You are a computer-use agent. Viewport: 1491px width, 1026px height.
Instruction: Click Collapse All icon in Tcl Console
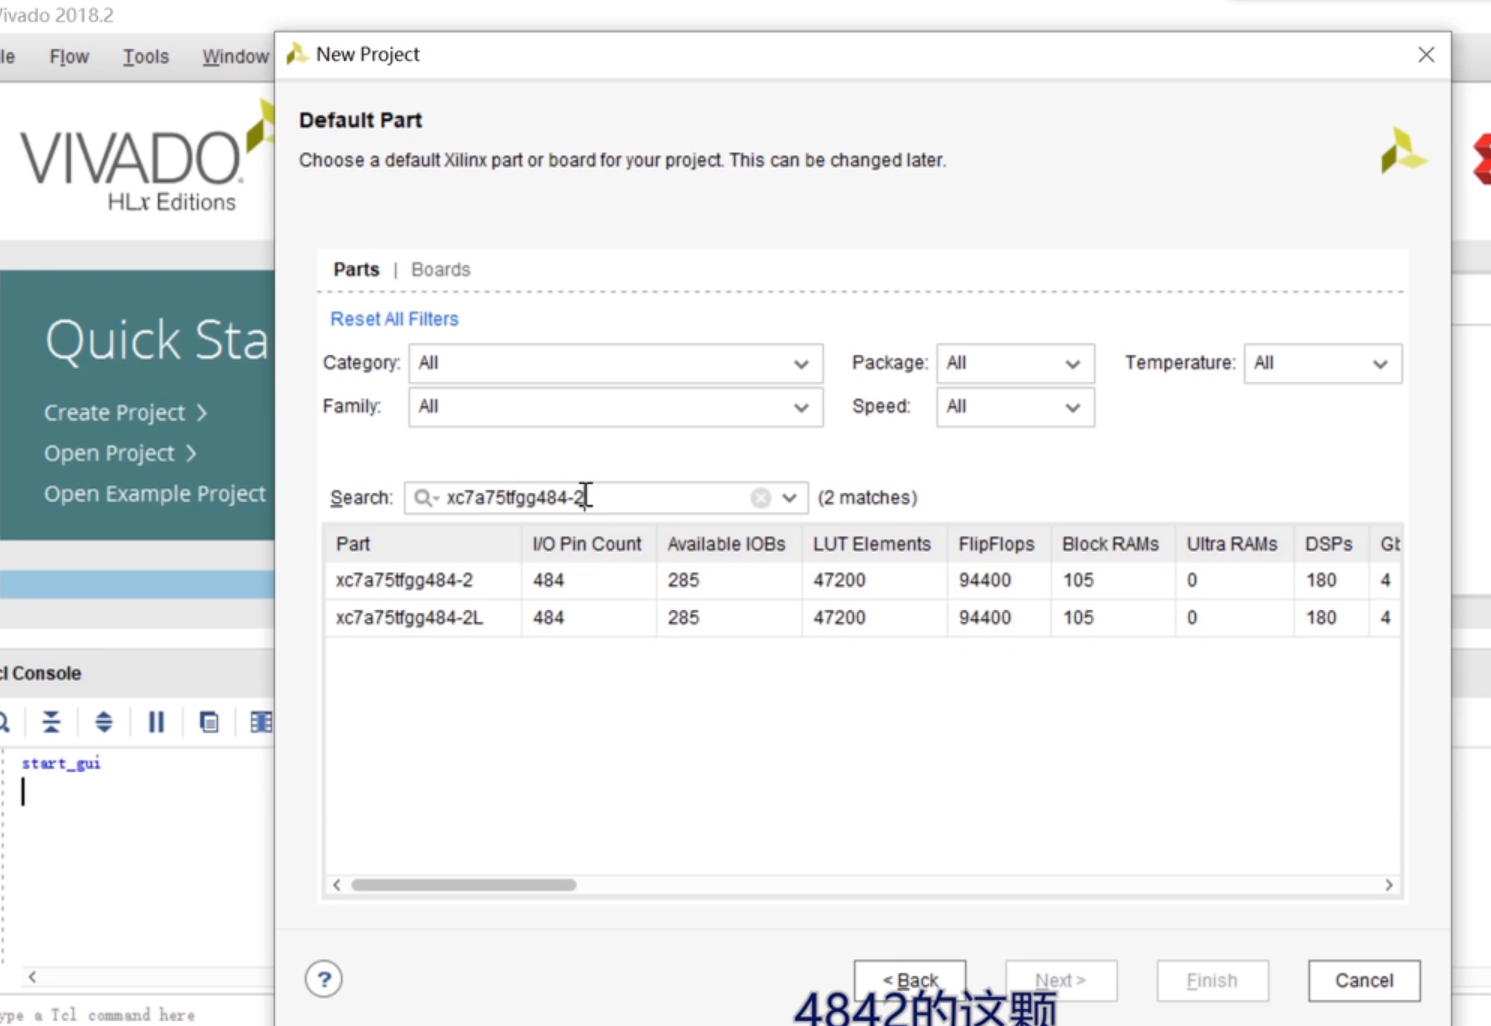pyautogui.click(x=51, y=721)
